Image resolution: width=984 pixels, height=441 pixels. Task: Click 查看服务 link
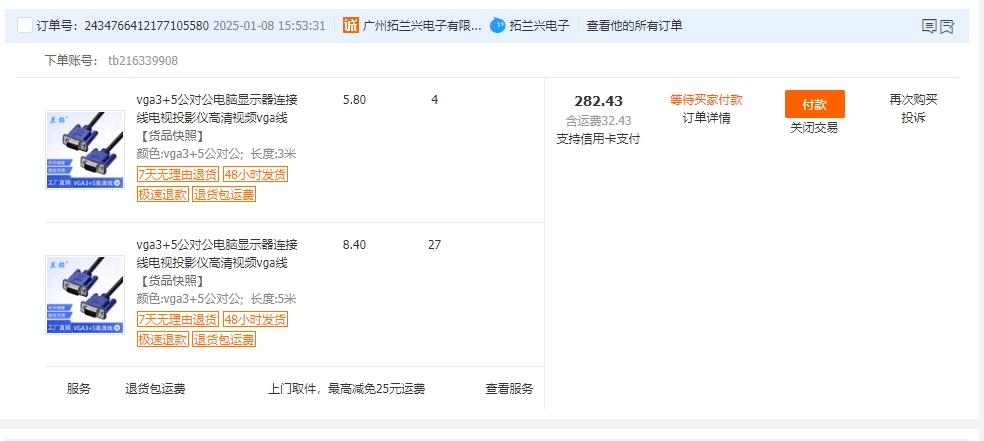(x=509, y=389)
